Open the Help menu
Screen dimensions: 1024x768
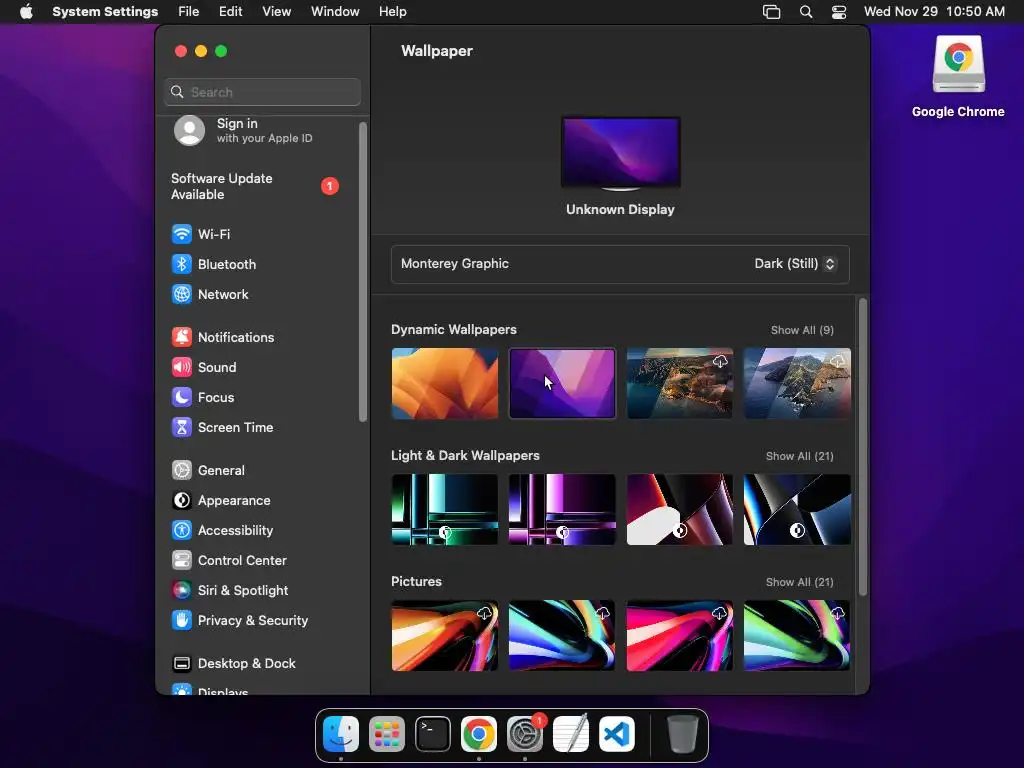(x=392, y=12)
